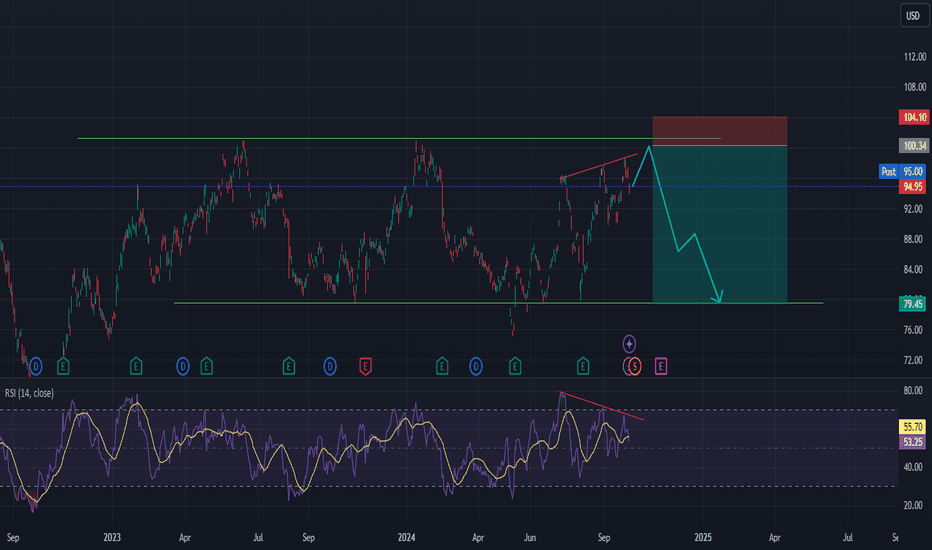Screen dimensions: 932x550
Task: Open the USD currency selector
Action: tap(914, 15)
